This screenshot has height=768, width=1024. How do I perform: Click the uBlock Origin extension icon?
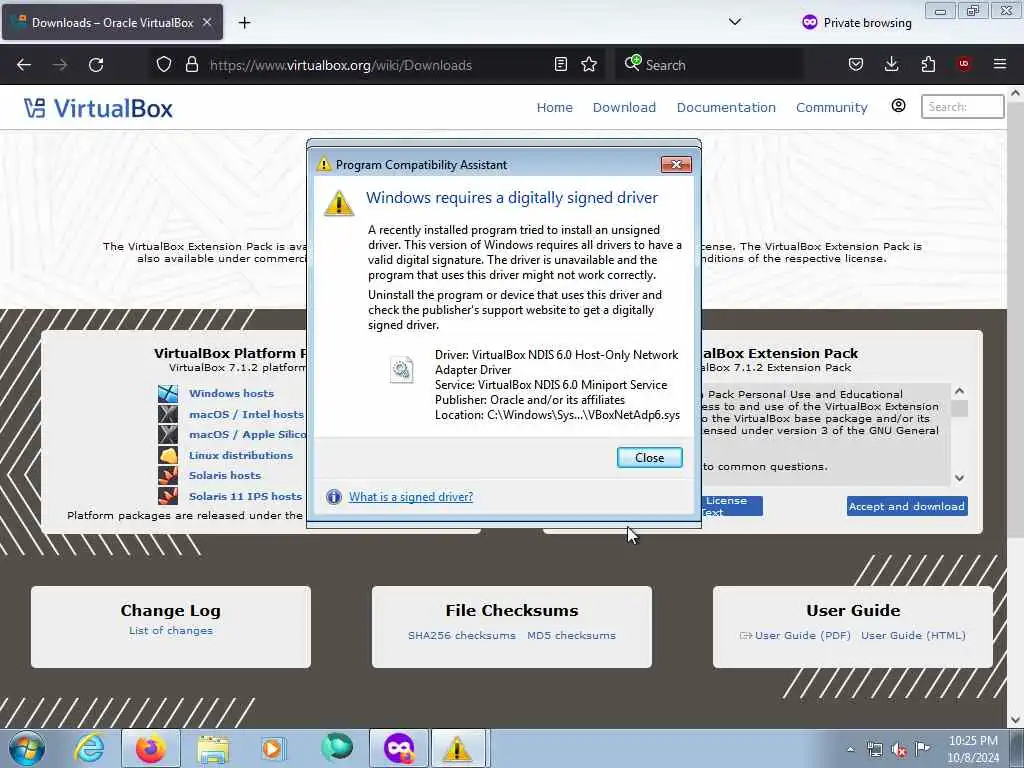pyautogui.click(x=964, y=64)
